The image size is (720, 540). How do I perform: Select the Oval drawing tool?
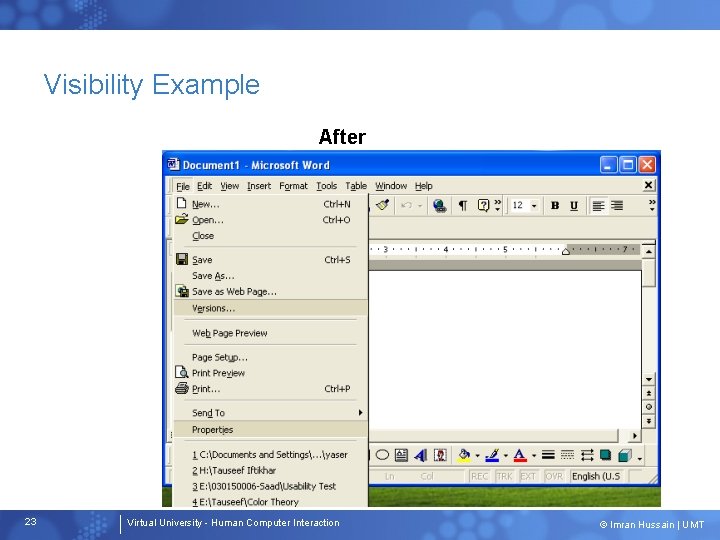382,455
